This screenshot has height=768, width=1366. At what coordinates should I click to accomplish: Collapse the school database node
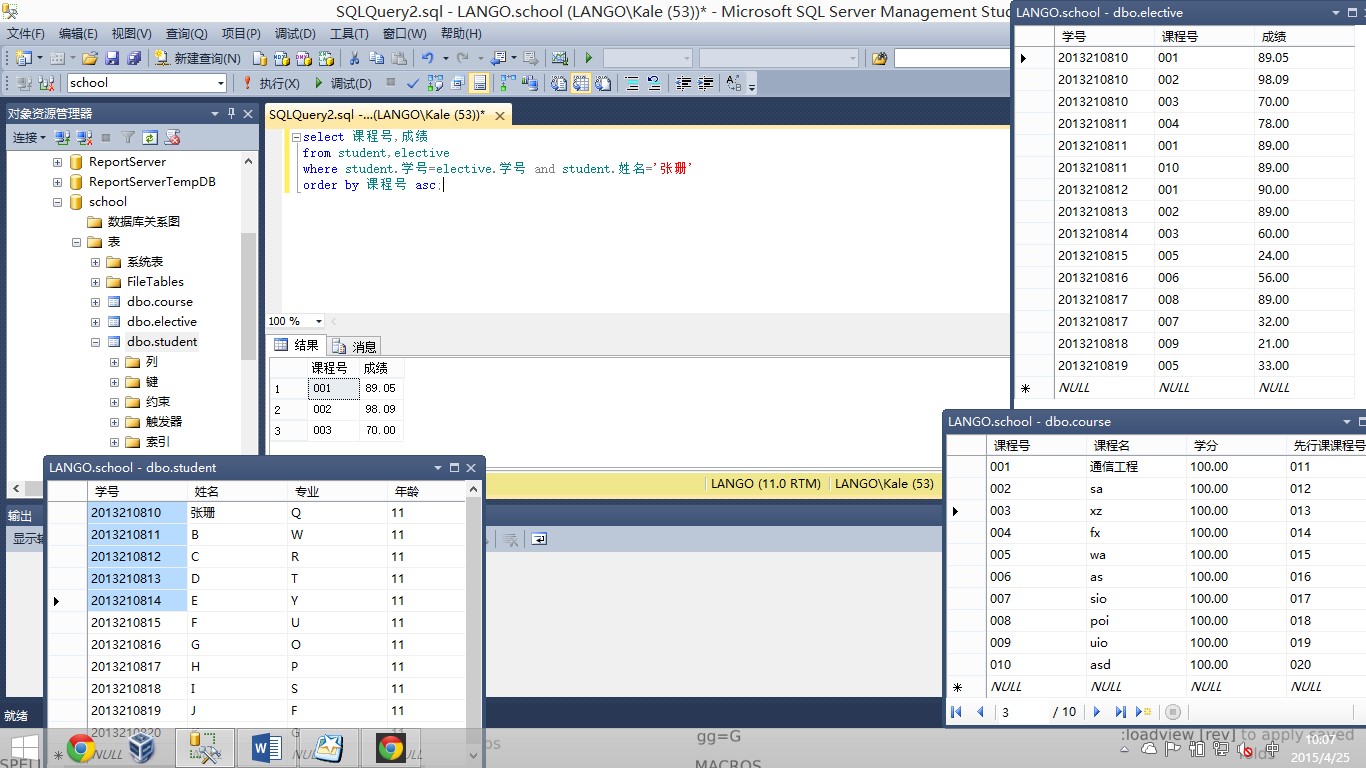[x=57, y=202]
